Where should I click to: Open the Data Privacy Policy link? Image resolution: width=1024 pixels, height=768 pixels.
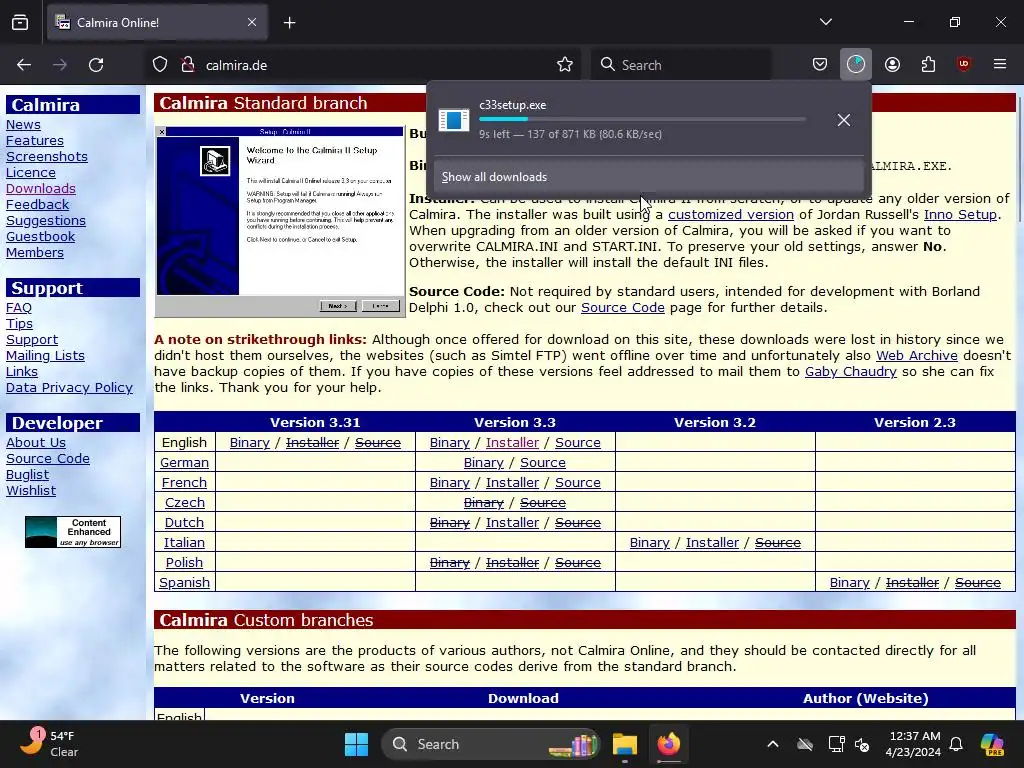(69, 388)
